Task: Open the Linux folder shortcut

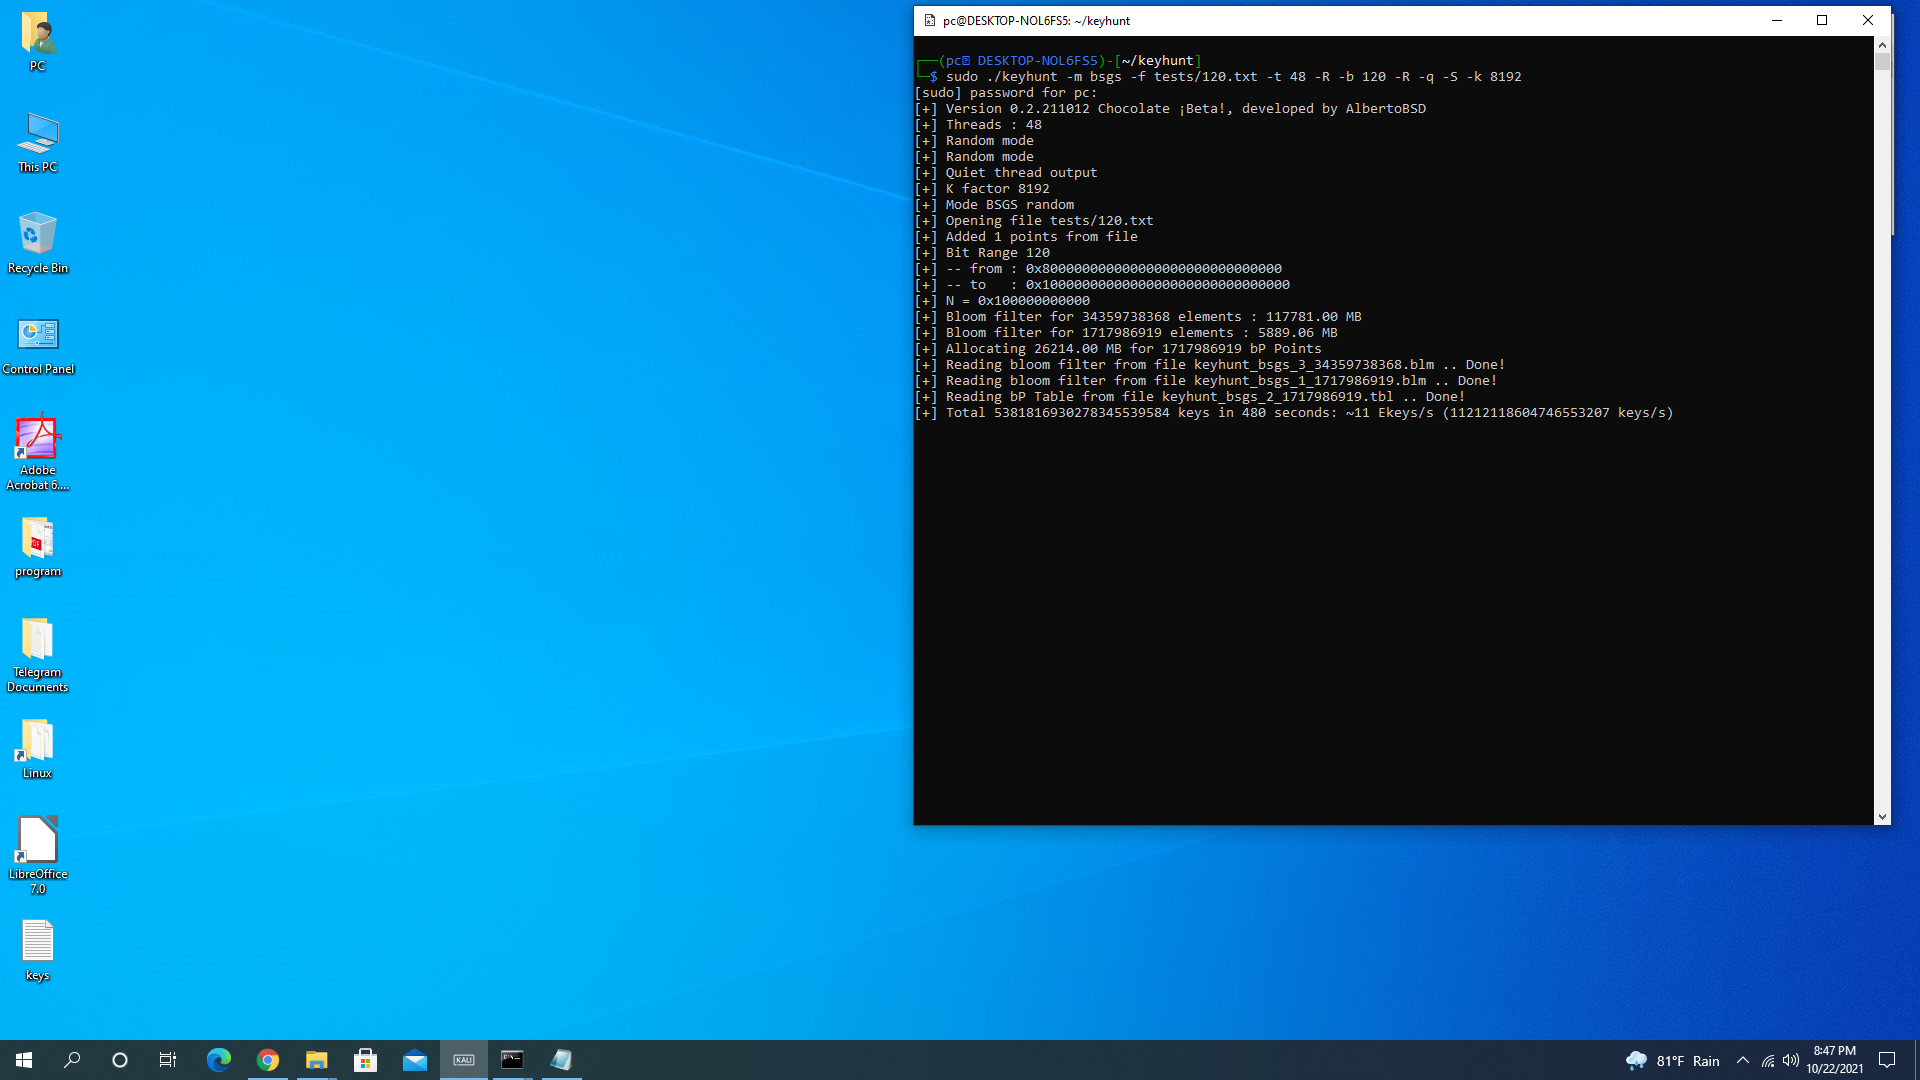Action: 38,748
